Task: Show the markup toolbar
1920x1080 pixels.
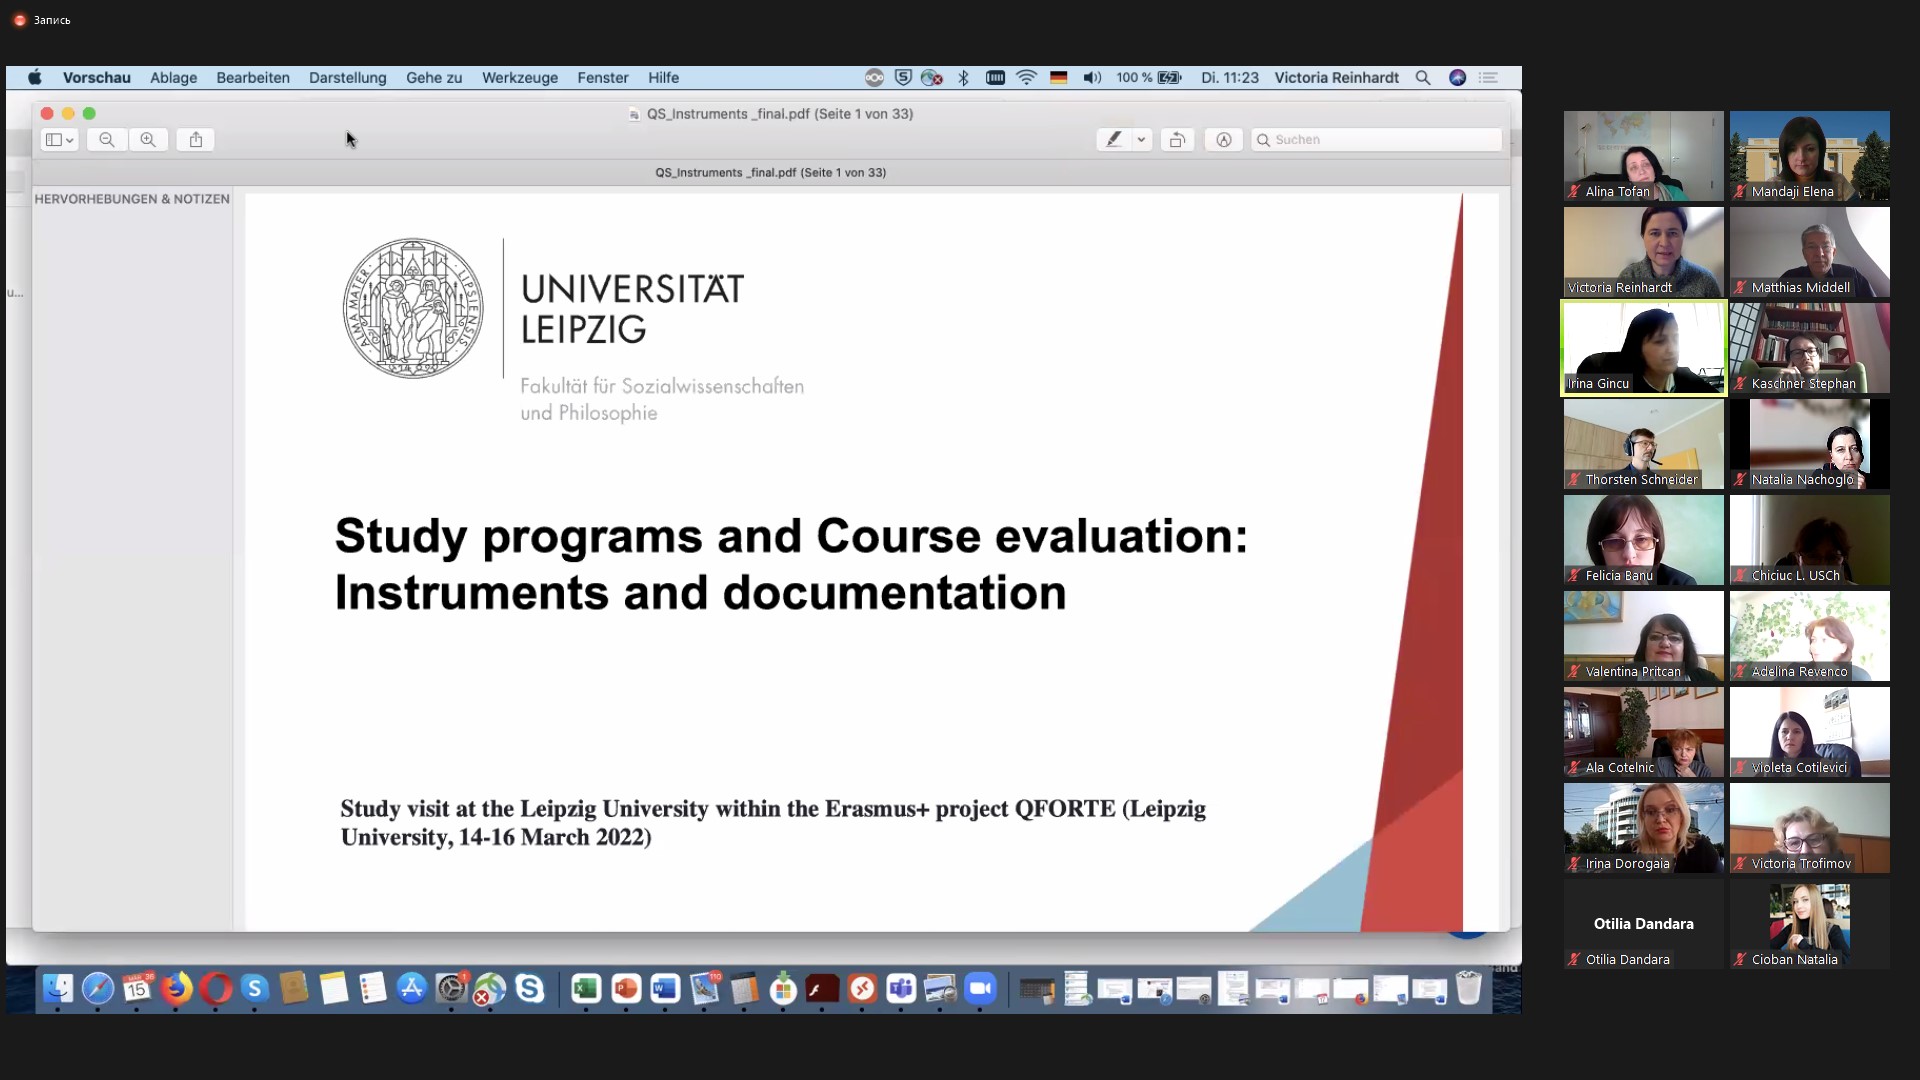Action: point(1223,140)
